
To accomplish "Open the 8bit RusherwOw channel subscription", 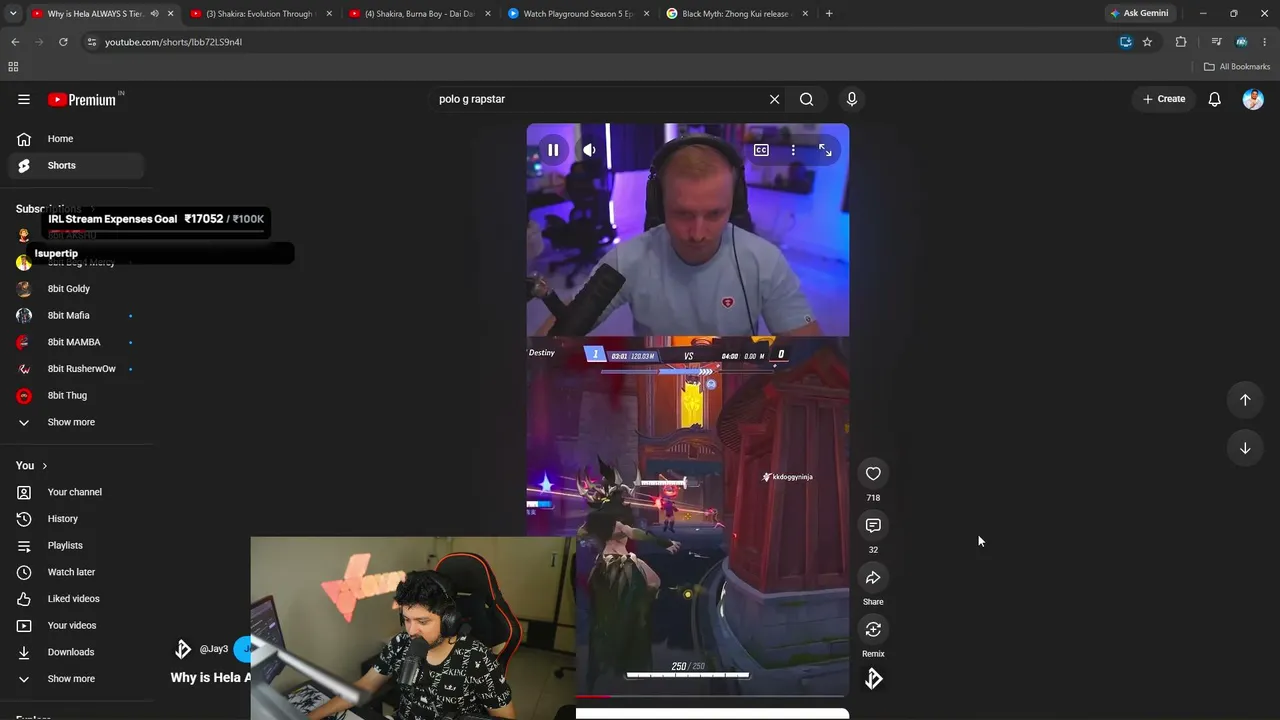I will click(x=76, y=369).
